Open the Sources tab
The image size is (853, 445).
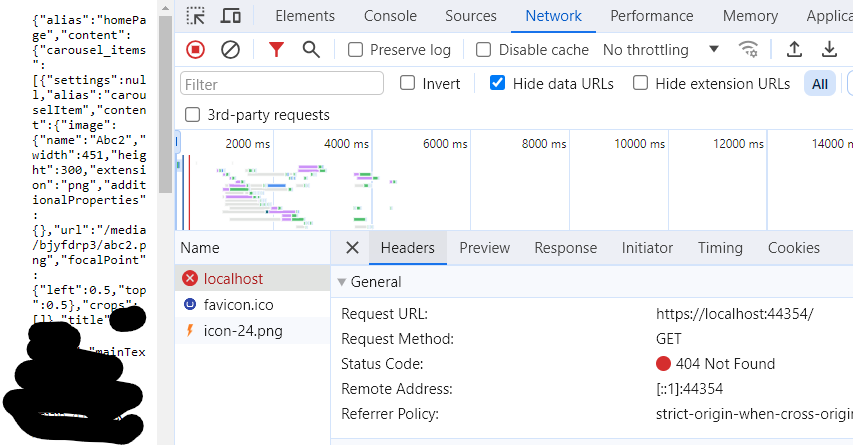[x=471, y=16]
